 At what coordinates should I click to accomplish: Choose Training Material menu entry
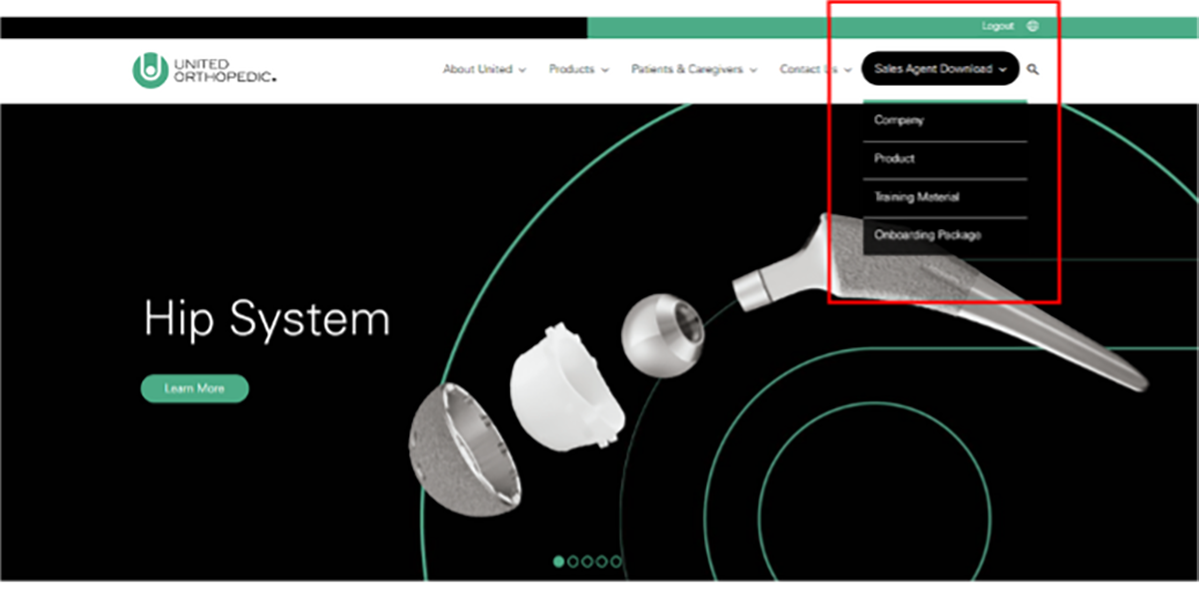(x=945, y=198)
